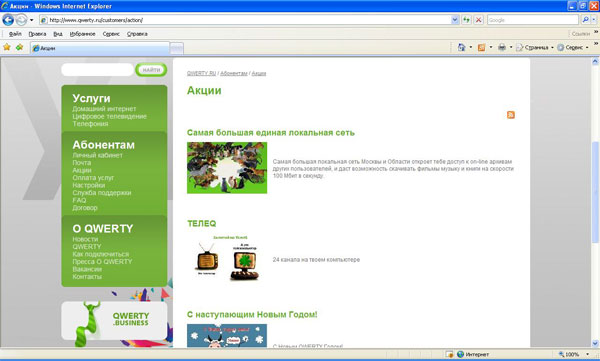Screen dimensions: 600x361
Task: Click the blank New Tab button
Action: pos(176,48)
